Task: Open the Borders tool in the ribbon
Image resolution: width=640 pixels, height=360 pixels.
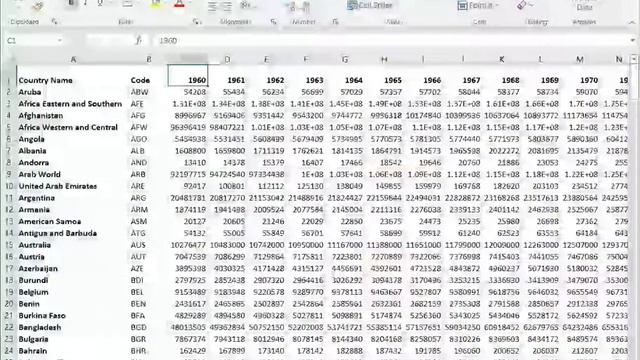Action: click(x=127, y=4)
